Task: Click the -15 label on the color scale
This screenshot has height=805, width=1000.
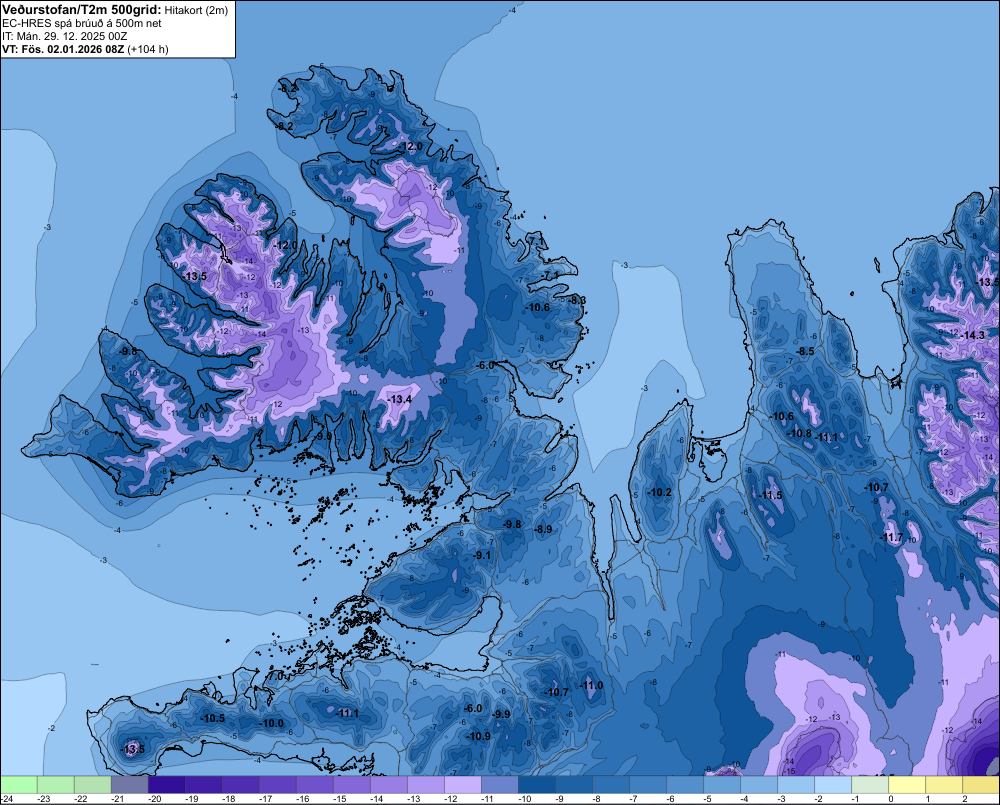Action: (339, 799)
